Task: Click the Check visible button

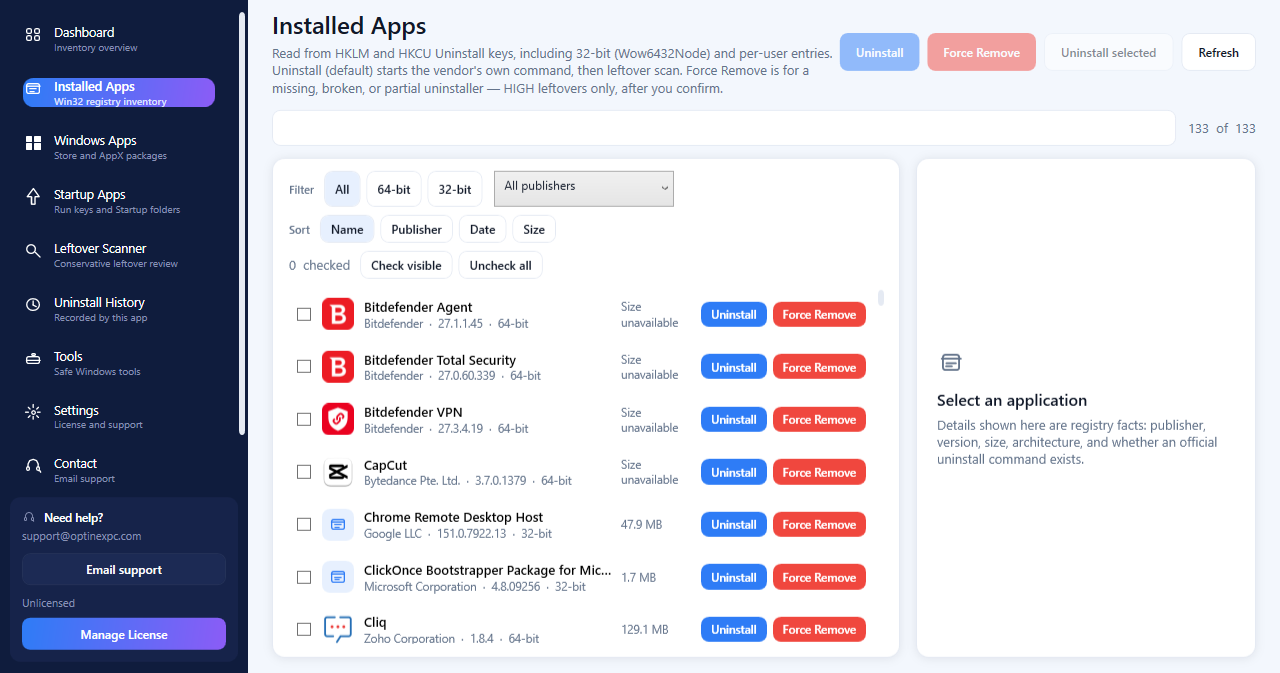Action: pyautogui.click(x=406, y=265)
